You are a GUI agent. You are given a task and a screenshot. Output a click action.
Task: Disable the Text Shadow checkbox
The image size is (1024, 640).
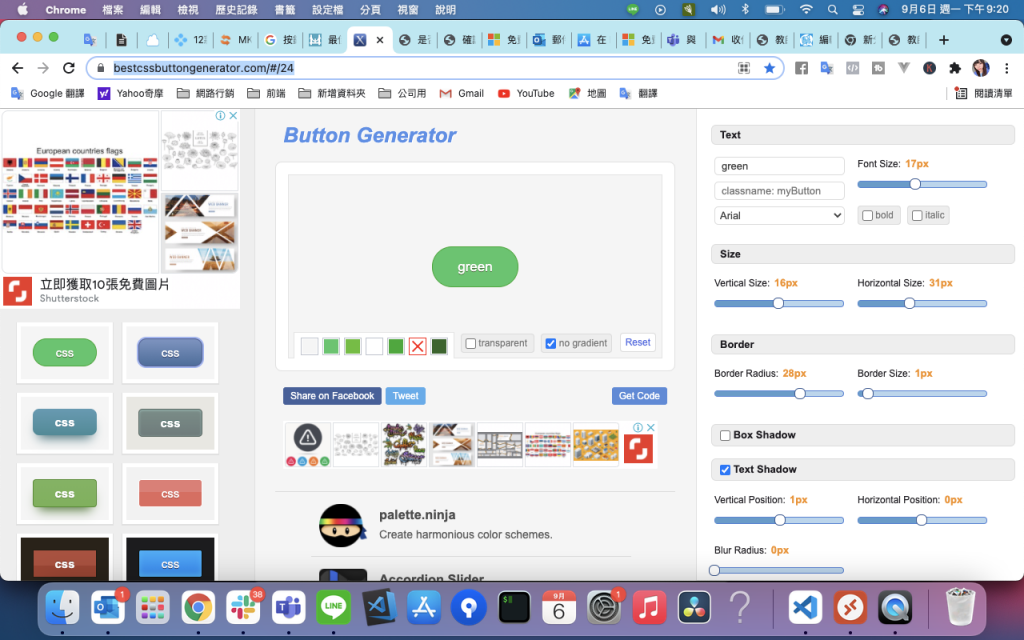[725, 470]
